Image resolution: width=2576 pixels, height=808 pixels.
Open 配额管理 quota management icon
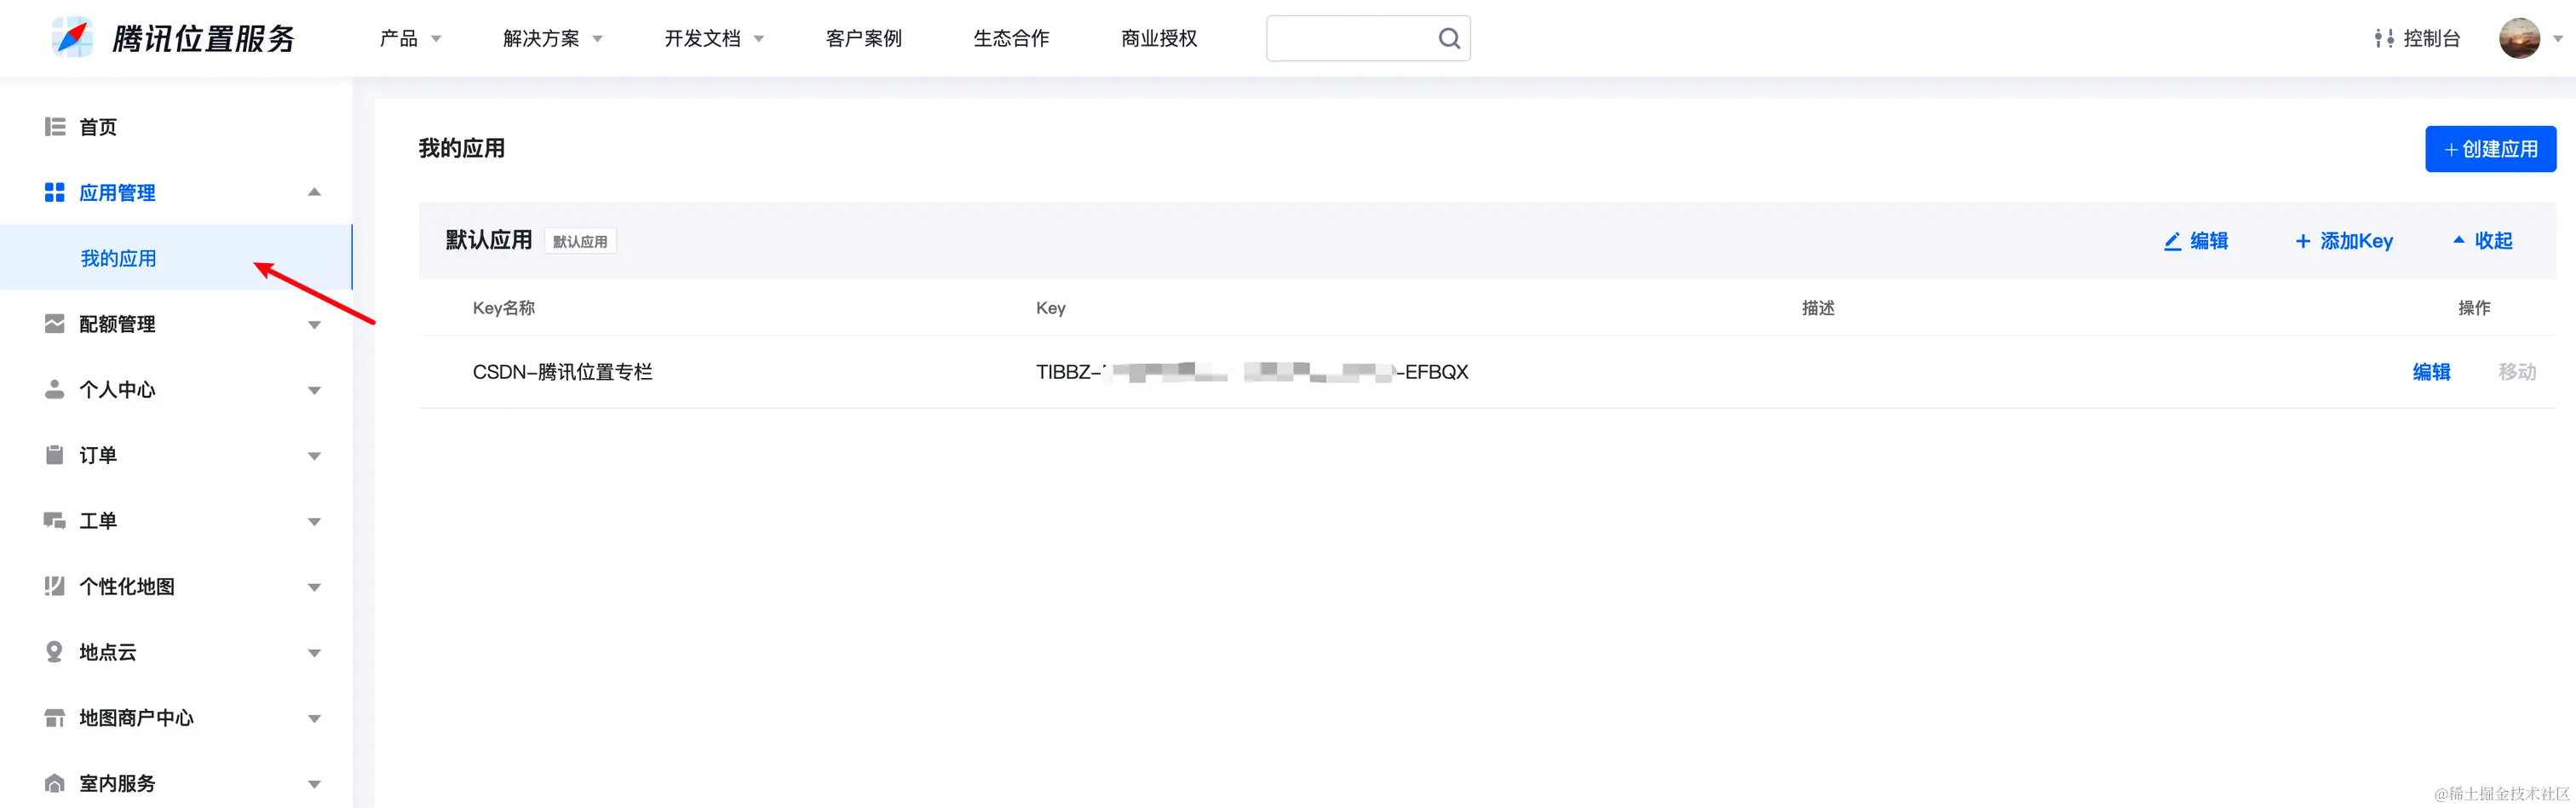click(x=54, y=323)
